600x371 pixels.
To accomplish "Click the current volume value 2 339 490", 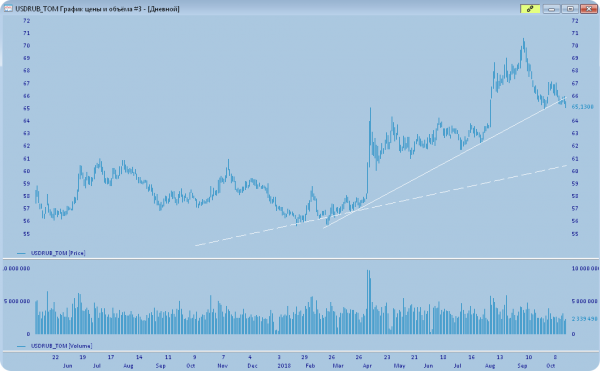I will [x=584, y=319].
